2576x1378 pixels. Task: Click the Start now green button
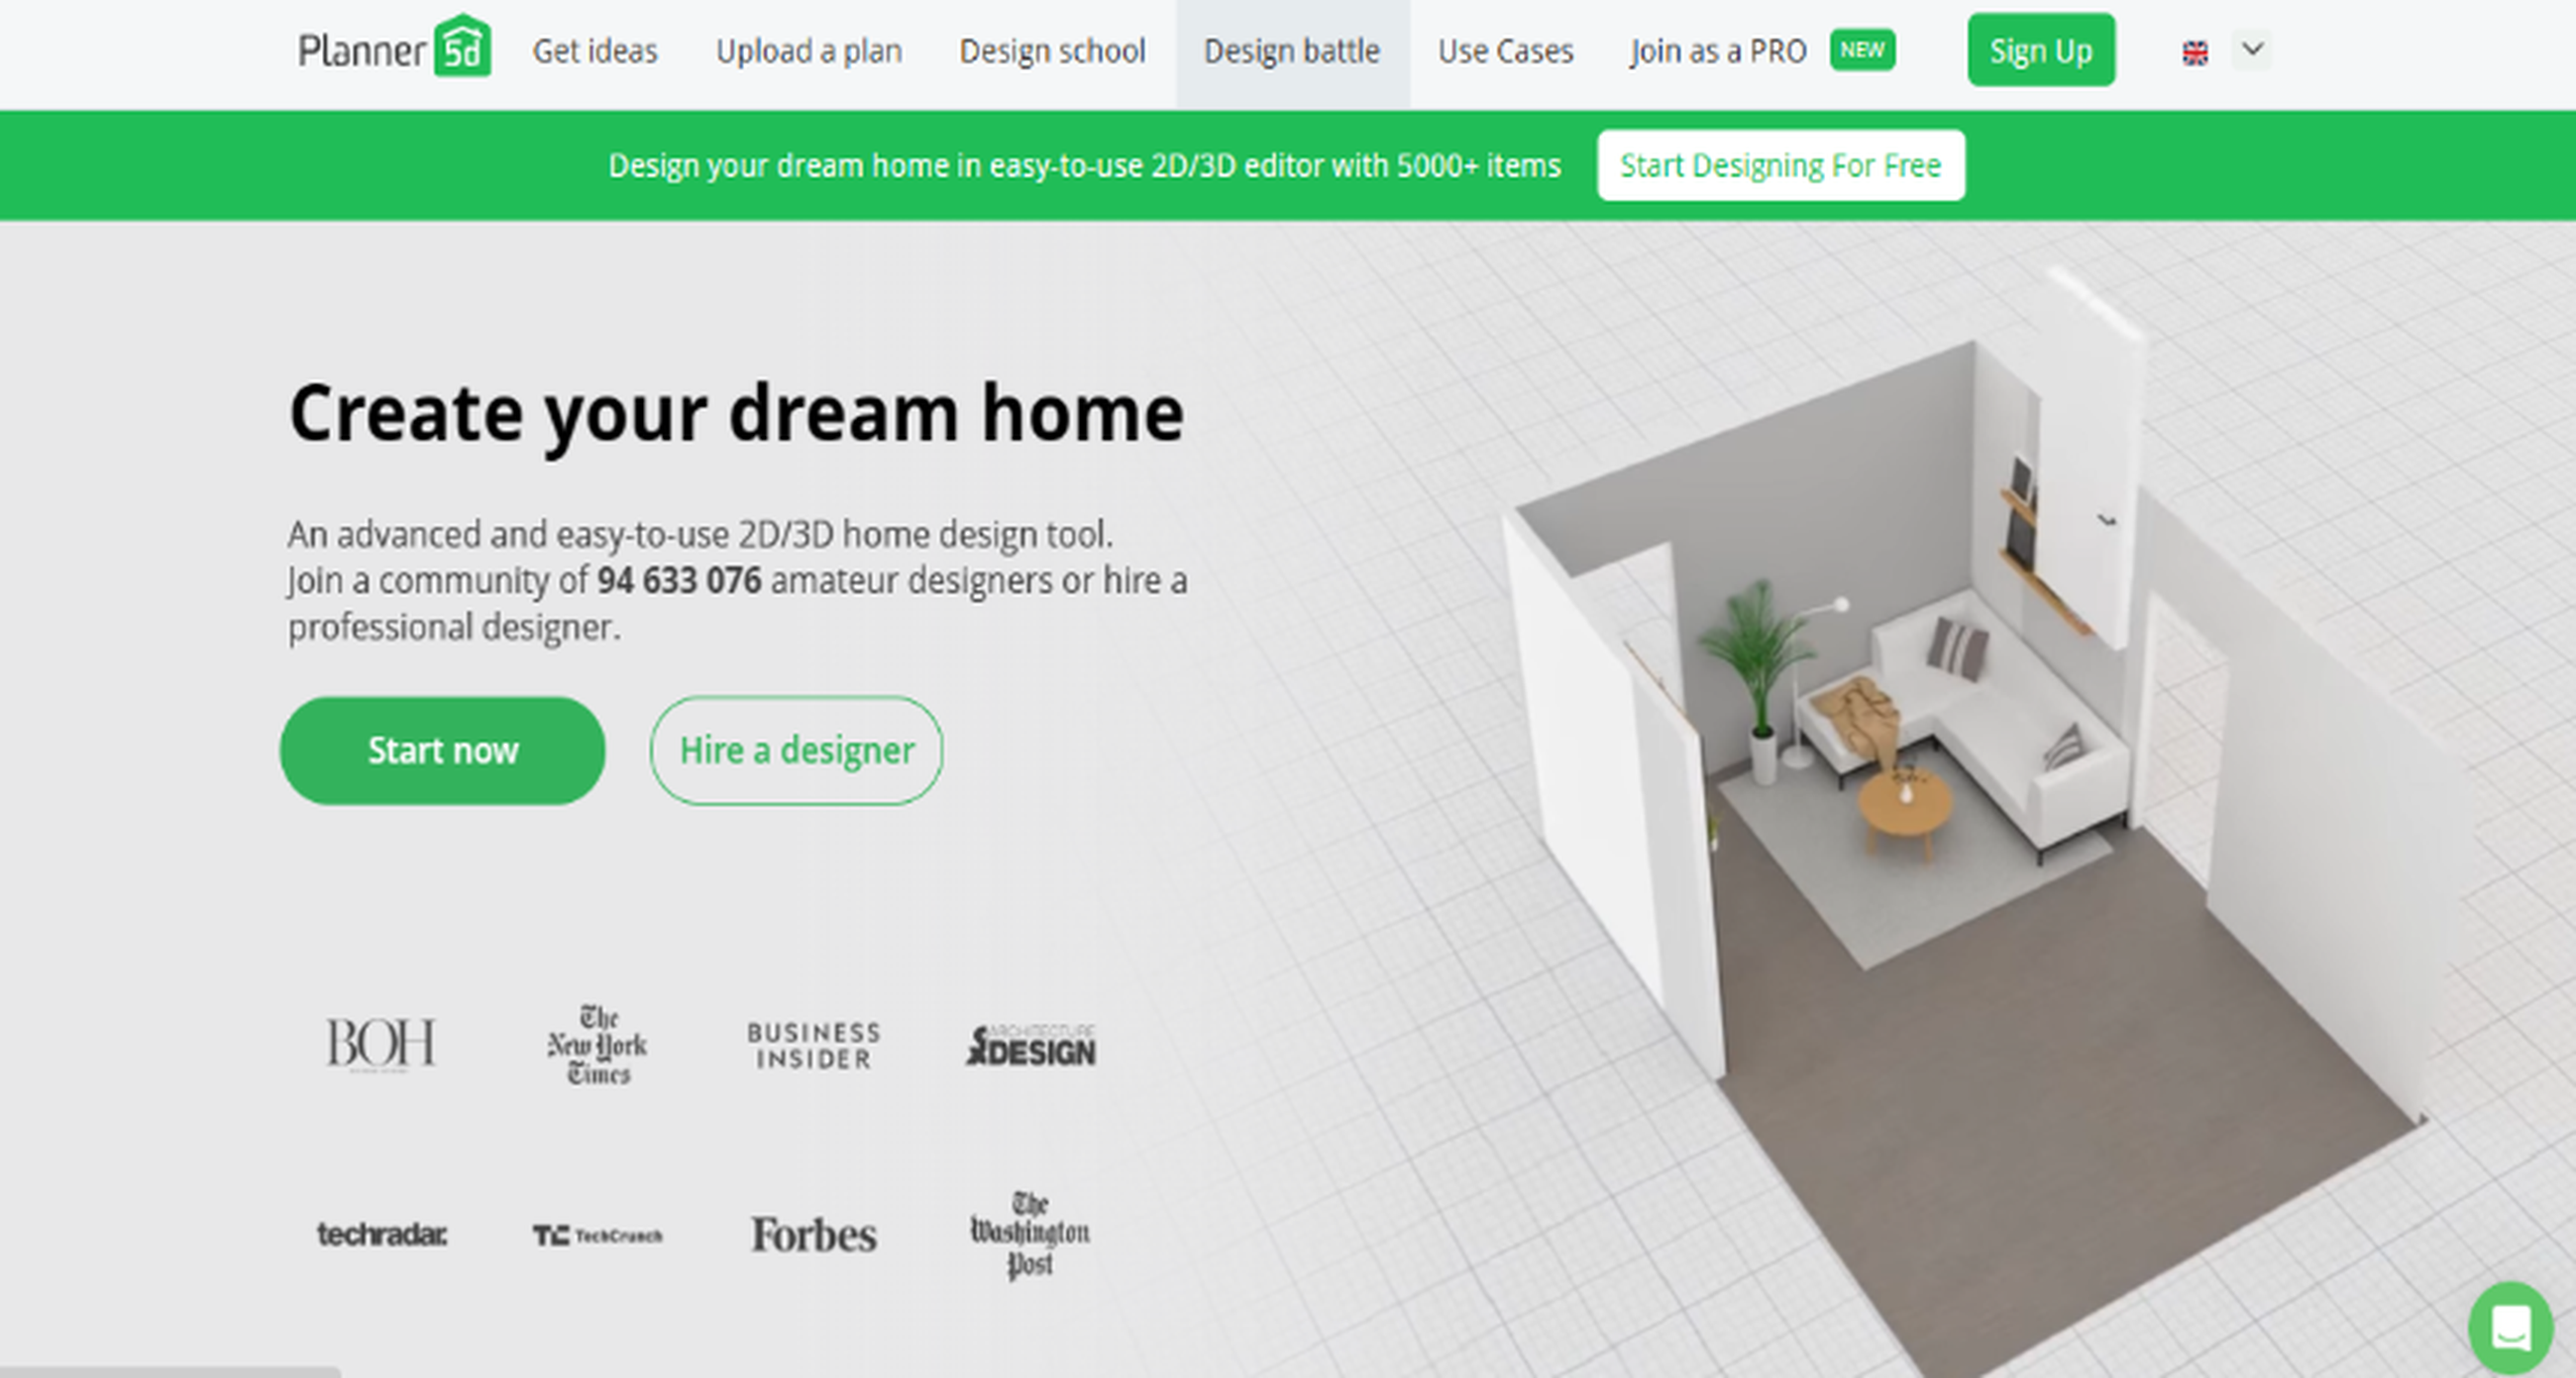tap(443, 750)
